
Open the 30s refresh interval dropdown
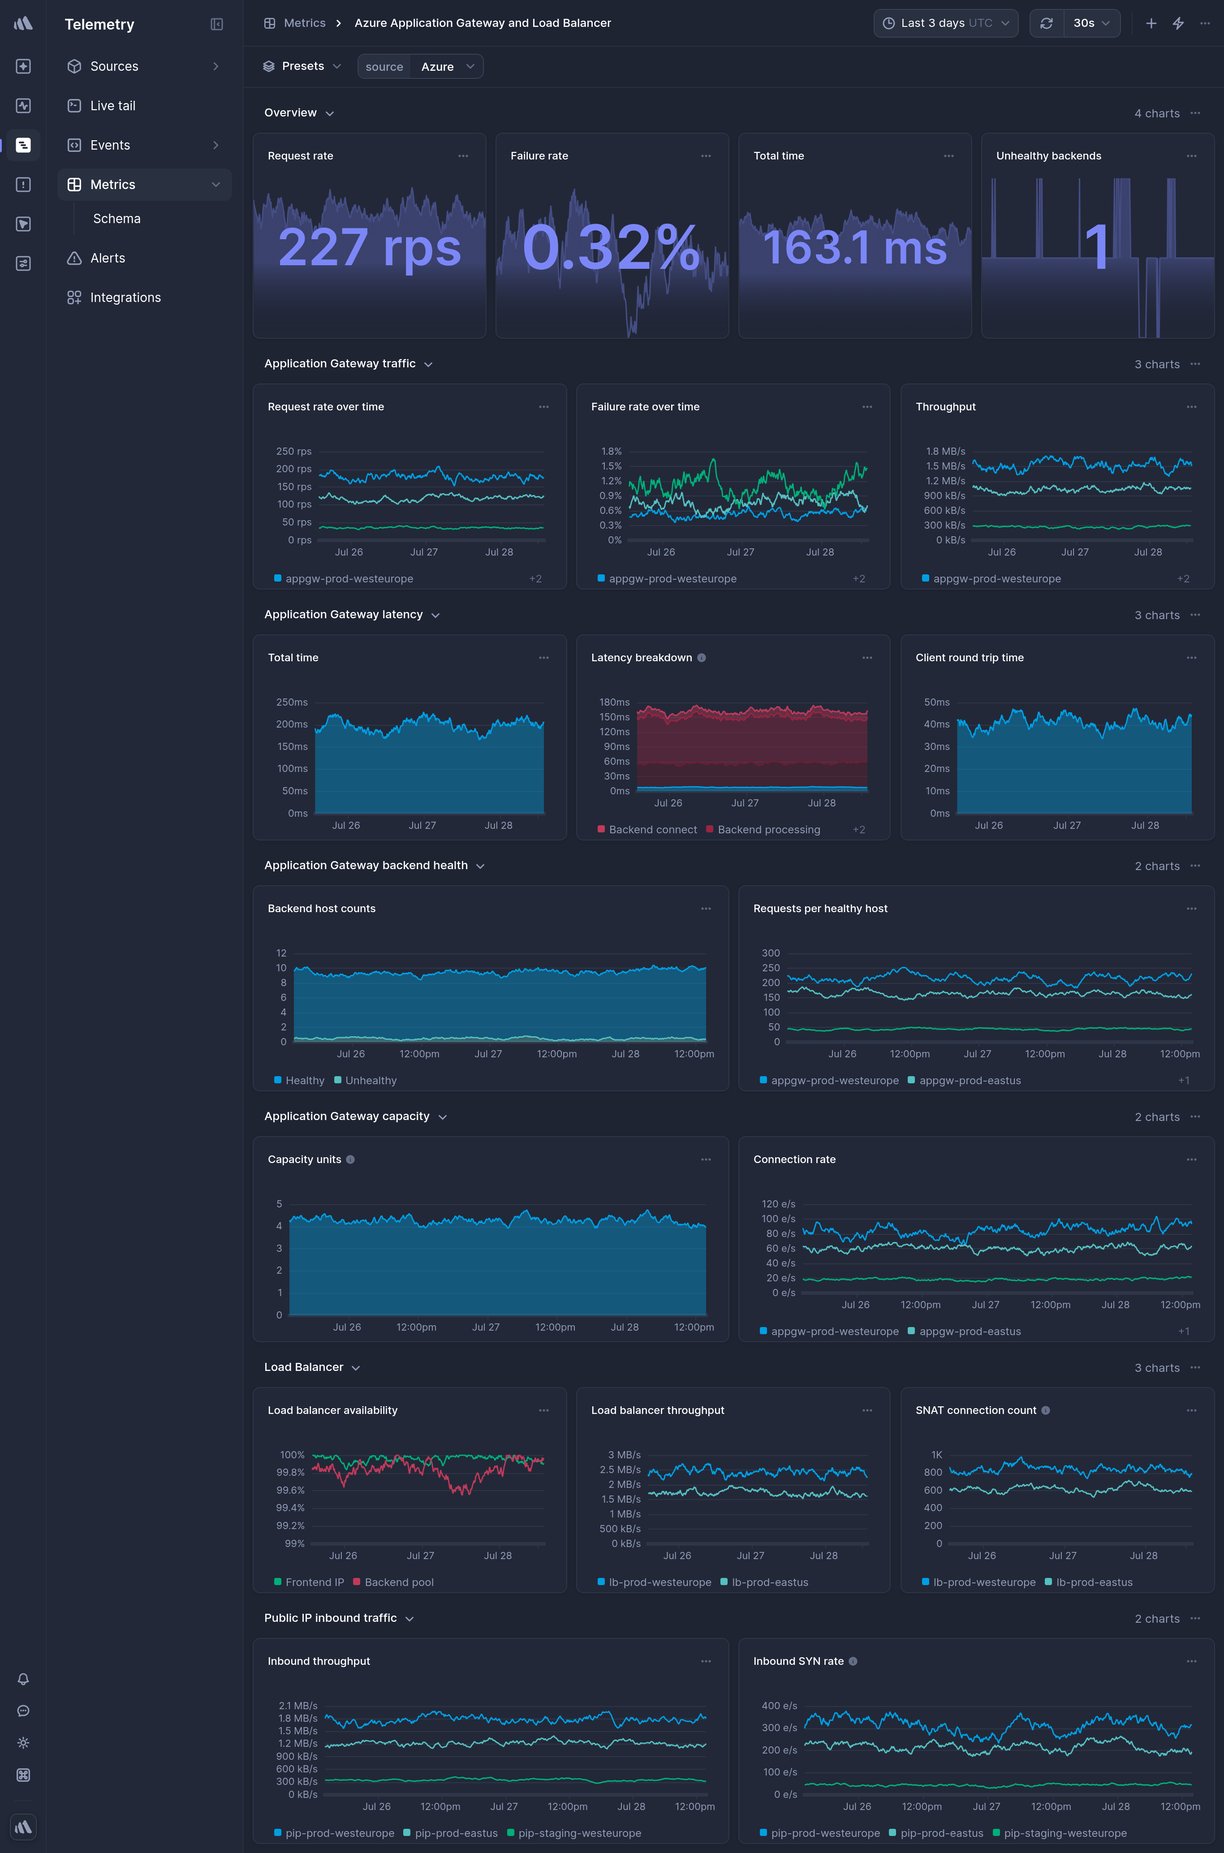point(1092,23)
